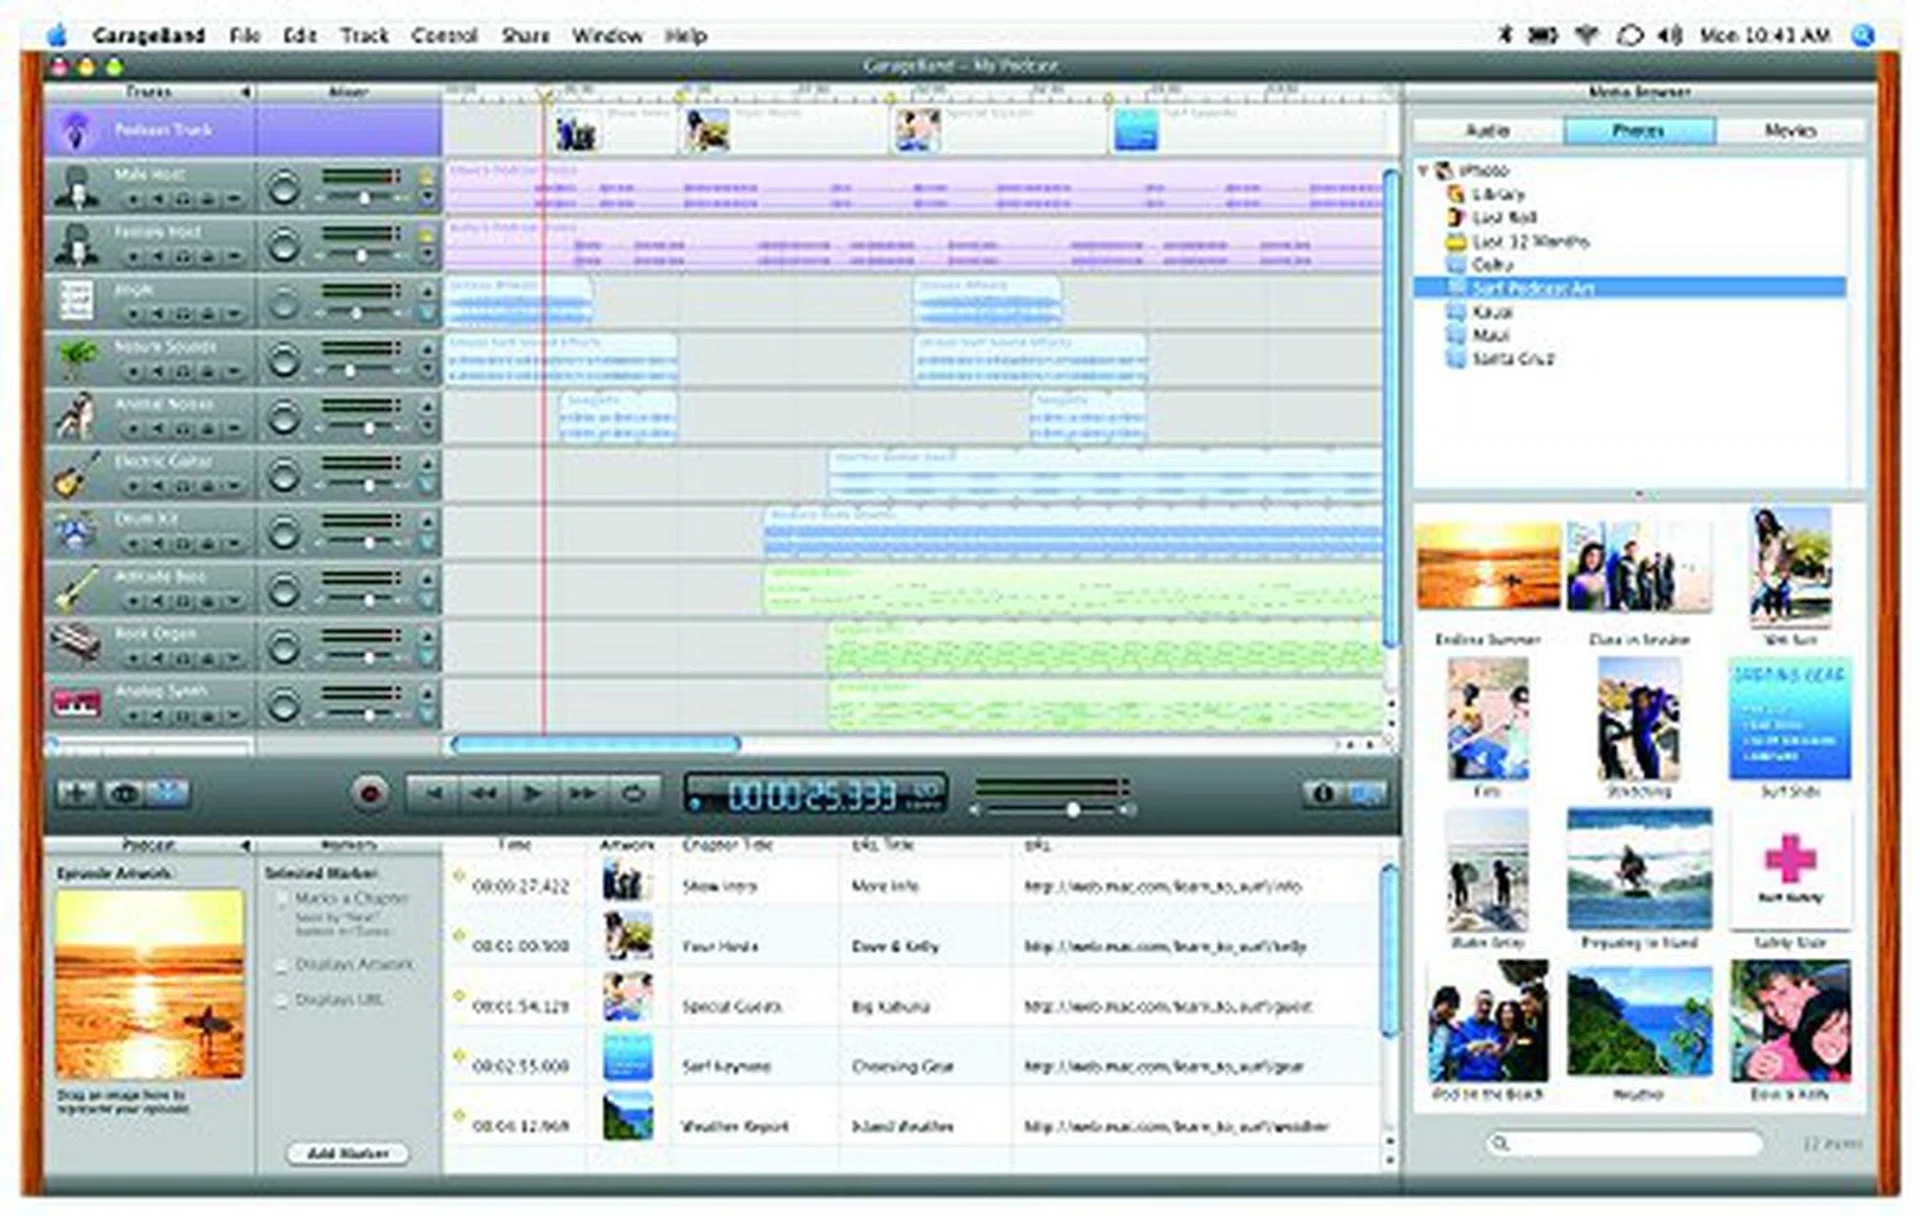
Task: Collapse the Podcast panel header arrow
Action: (x=246, y=845)
